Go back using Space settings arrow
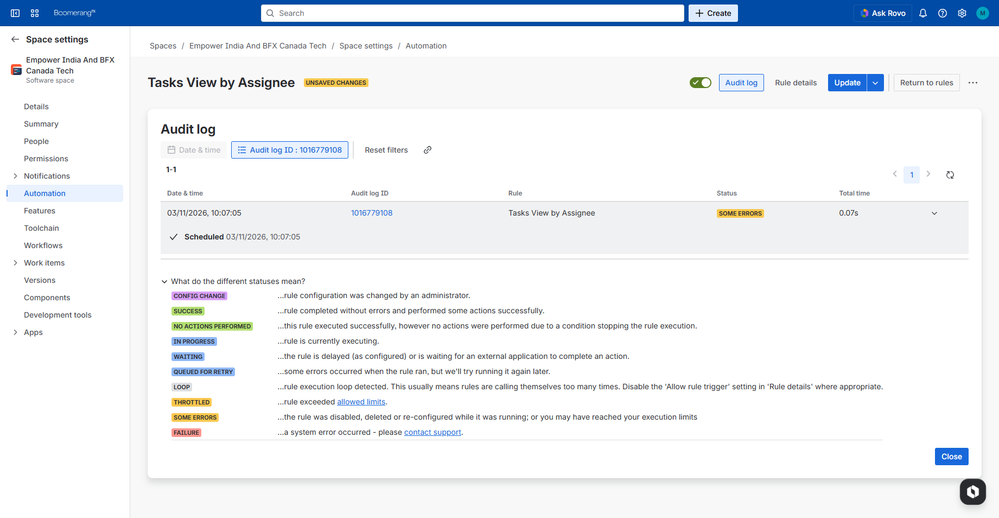The height and width of the screenshot is (518, 999). pos(15,40)
